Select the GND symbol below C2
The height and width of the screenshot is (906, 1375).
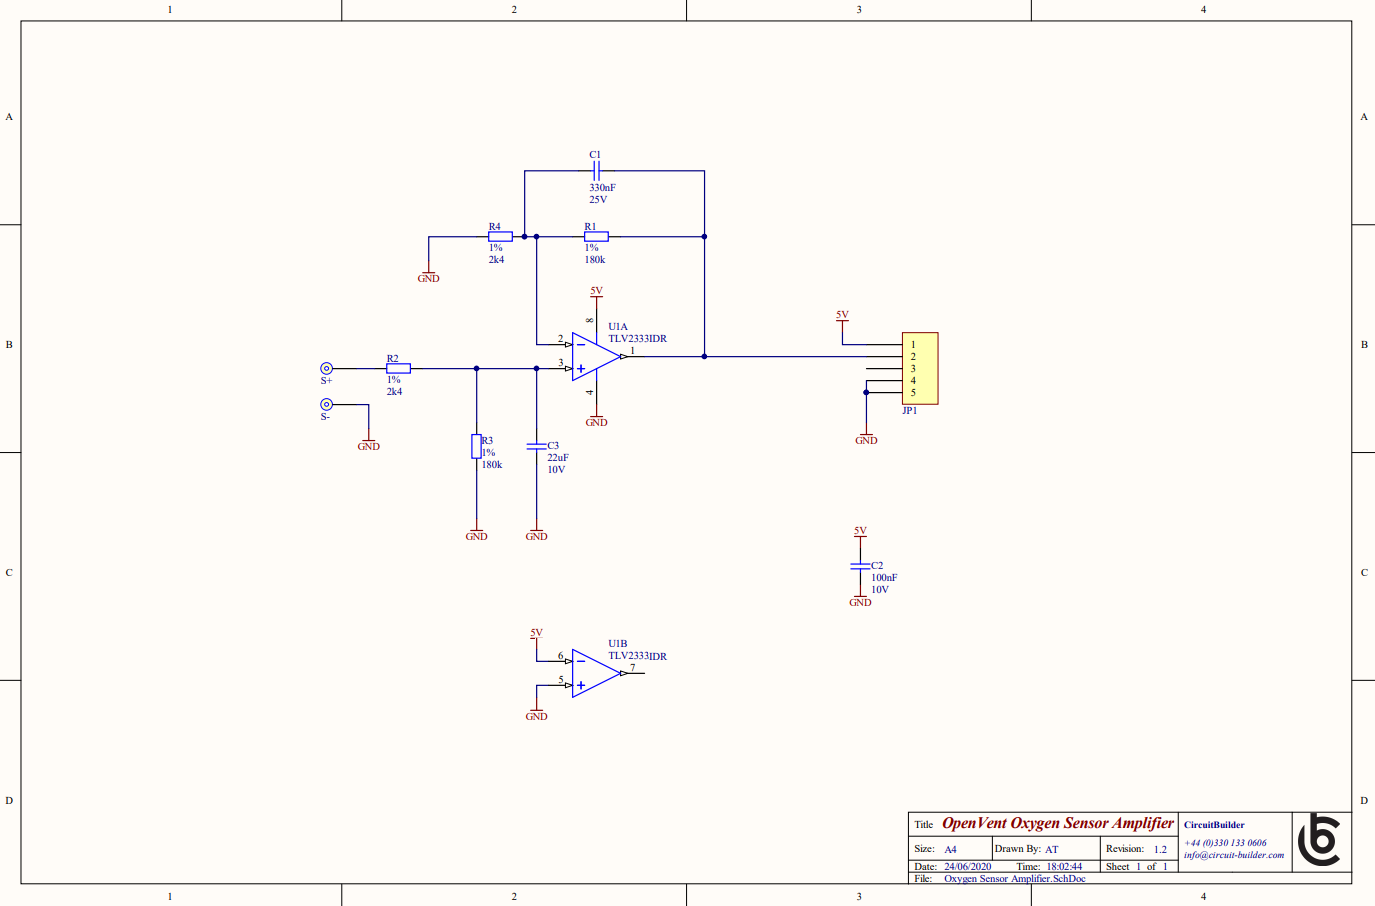point(860,600)
